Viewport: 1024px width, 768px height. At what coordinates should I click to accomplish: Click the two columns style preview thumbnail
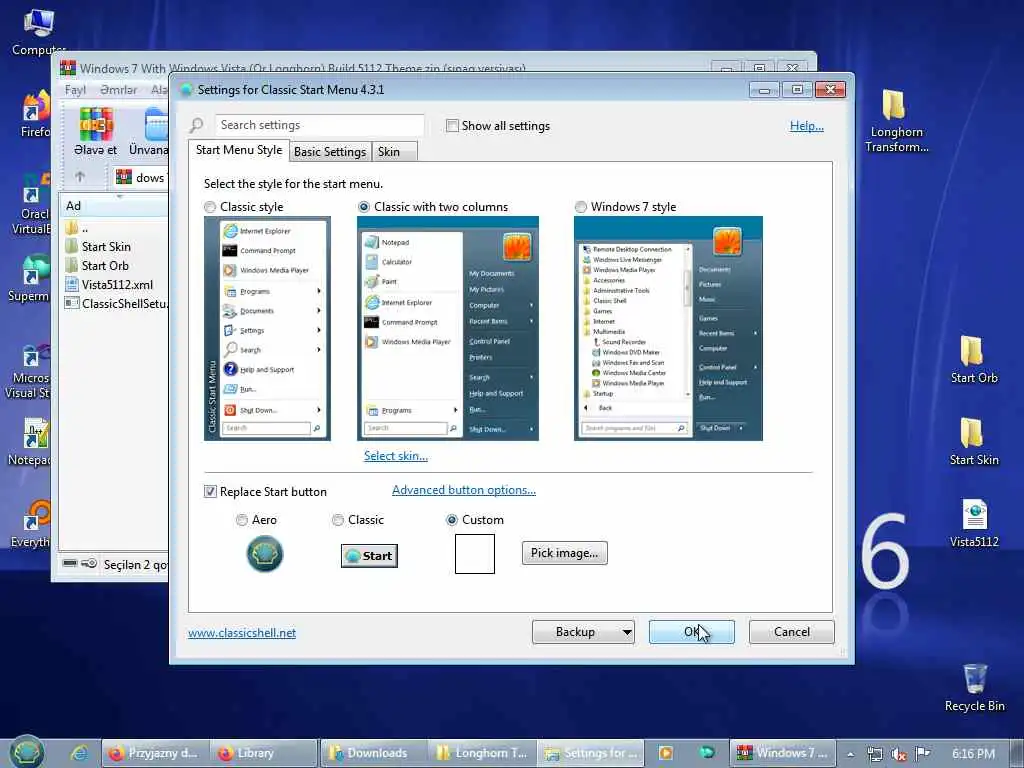(447, 328)
